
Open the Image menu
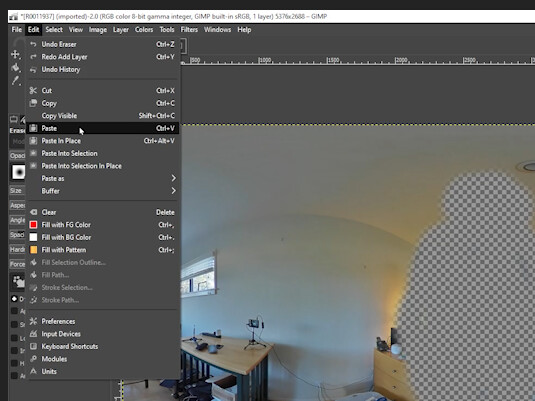click(98, 30)
